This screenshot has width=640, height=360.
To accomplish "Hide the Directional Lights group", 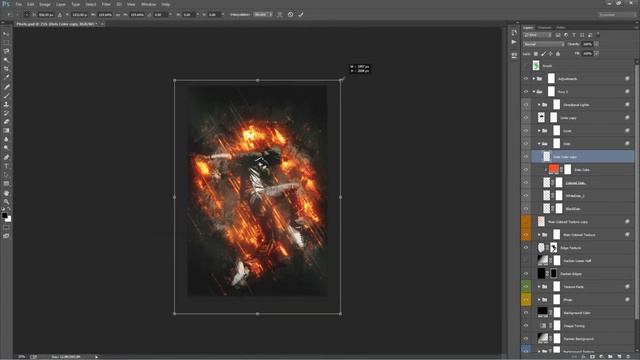I will click(x=526, y=104).
